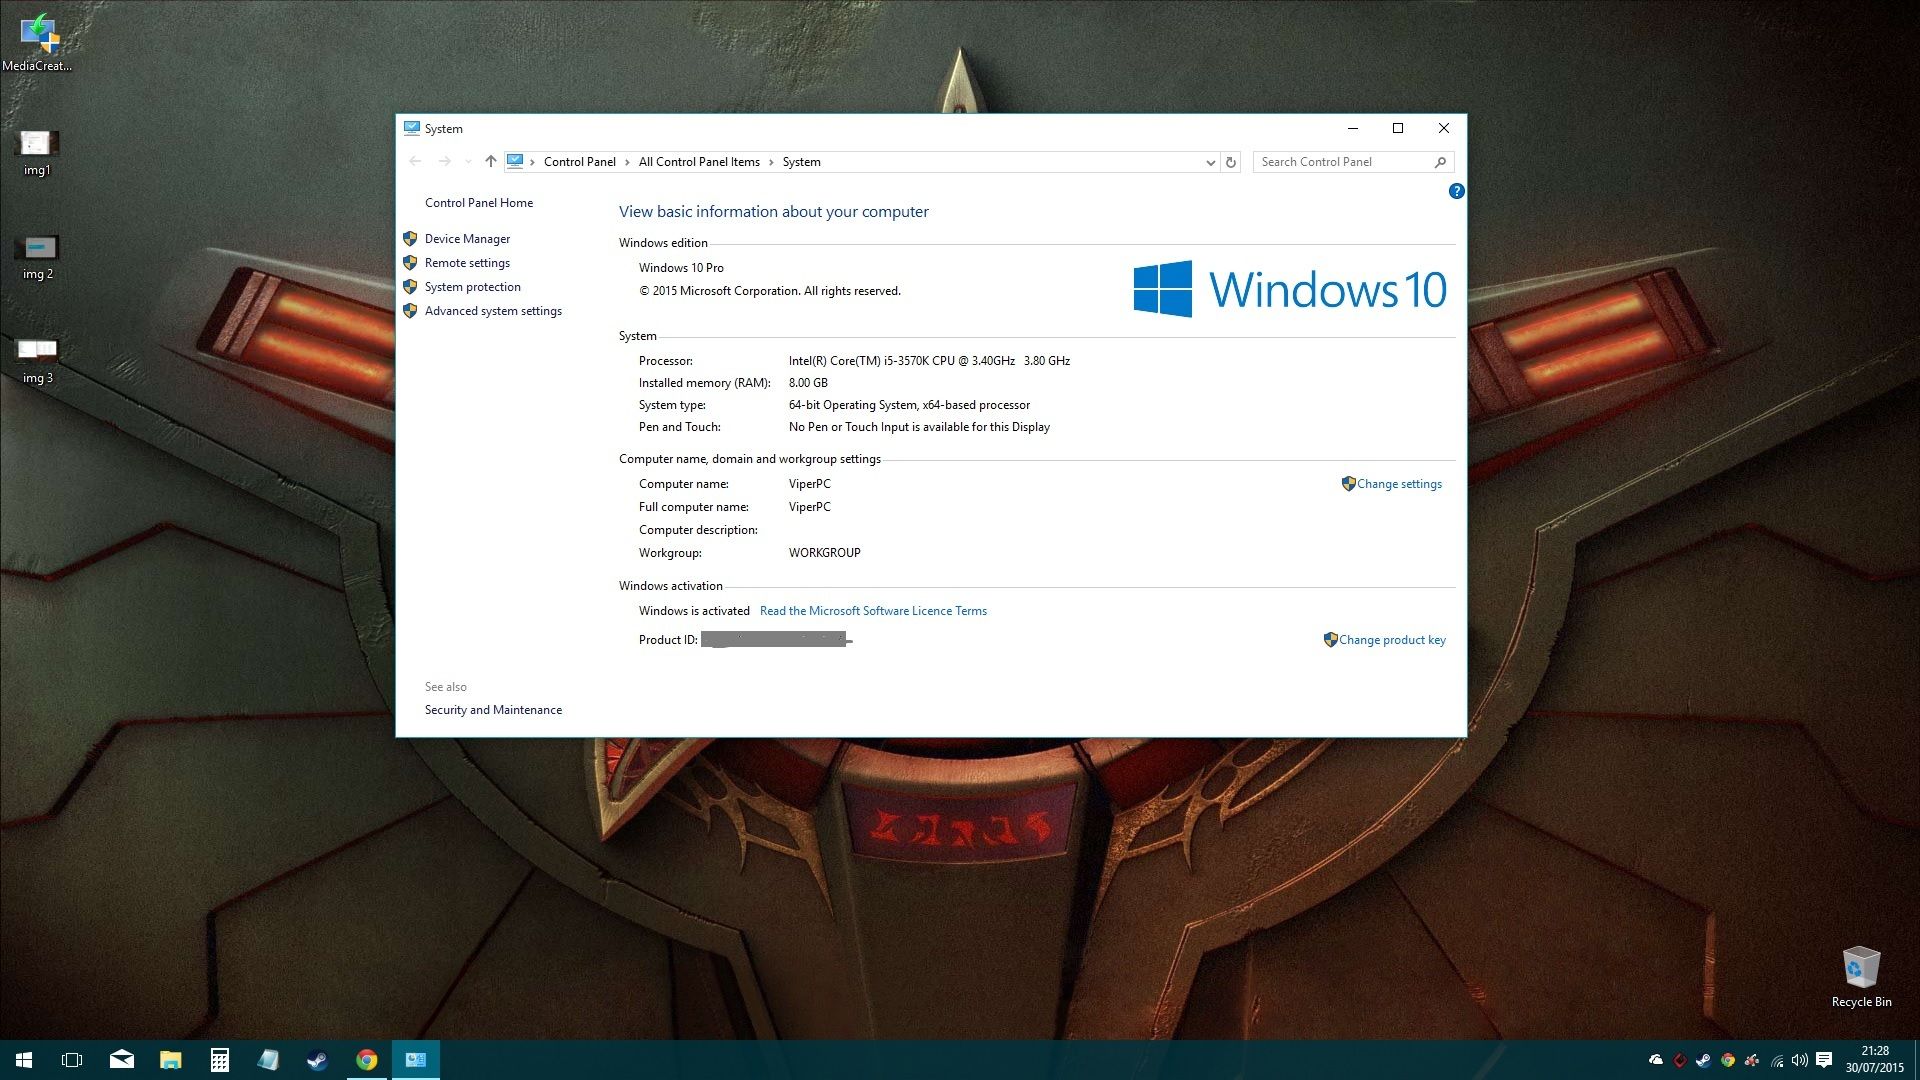Open Control Panel Home
Image resolution: width=1920 pixels, height=1080 pixels.
coord(479,203)
